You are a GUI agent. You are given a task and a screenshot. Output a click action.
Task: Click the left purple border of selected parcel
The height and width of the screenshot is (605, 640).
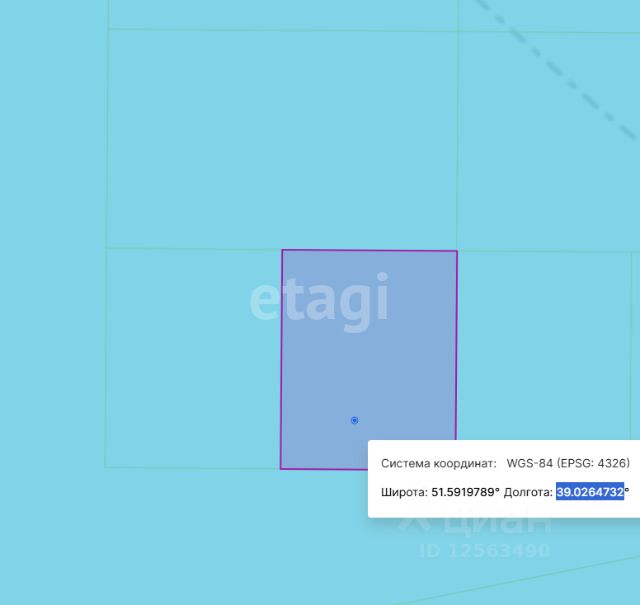tap(281, 359)
